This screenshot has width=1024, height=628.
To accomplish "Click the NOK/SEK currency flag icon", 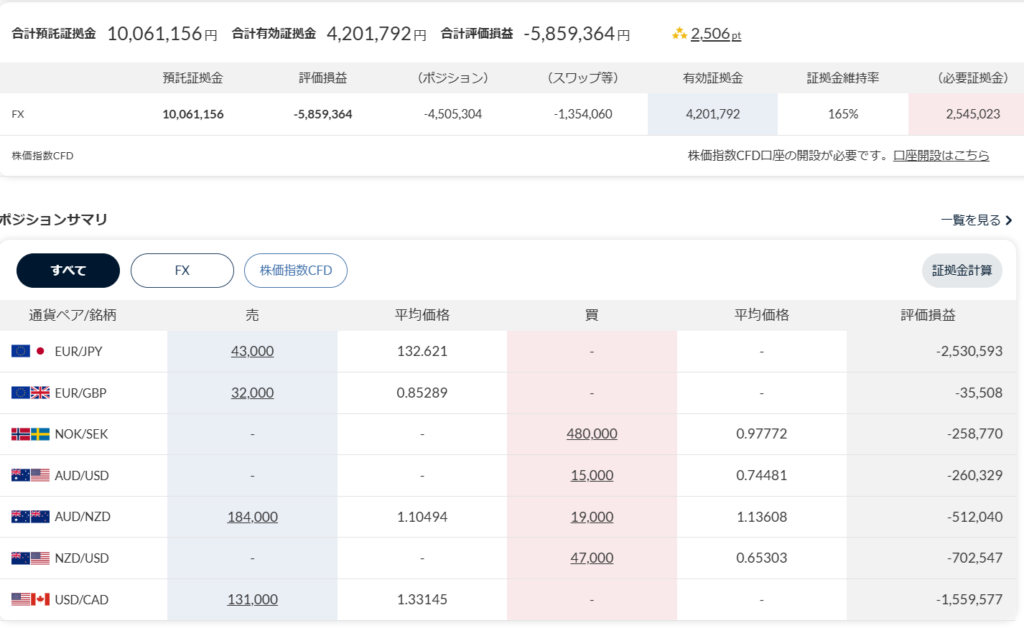I will point(30,434).
